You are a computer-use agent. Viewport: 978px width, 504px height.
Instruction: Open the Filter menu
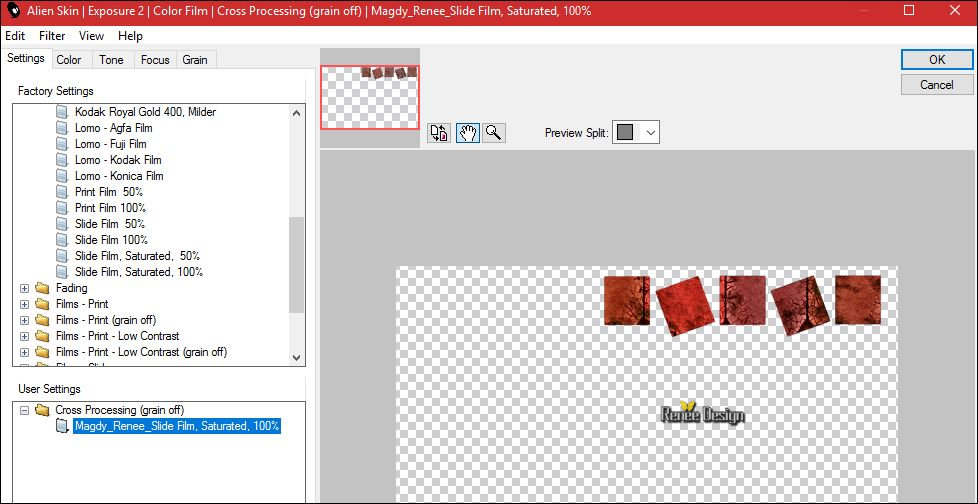pos(52,36)
